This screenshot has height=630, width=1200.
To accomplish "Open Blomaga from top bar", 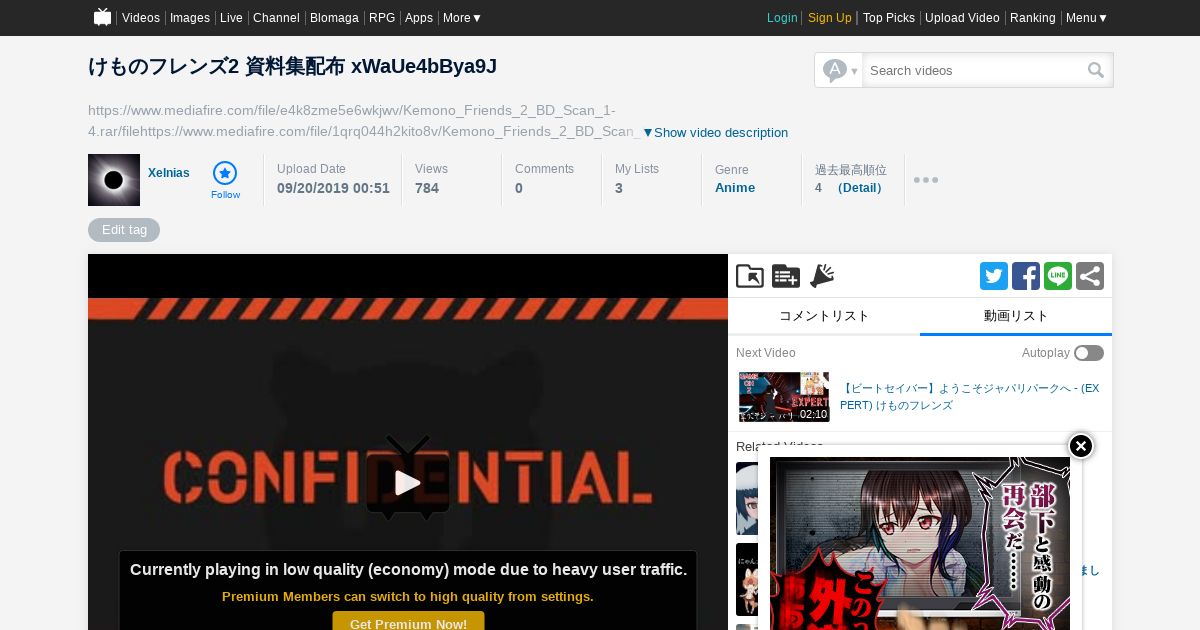I will tap(334, 18).
